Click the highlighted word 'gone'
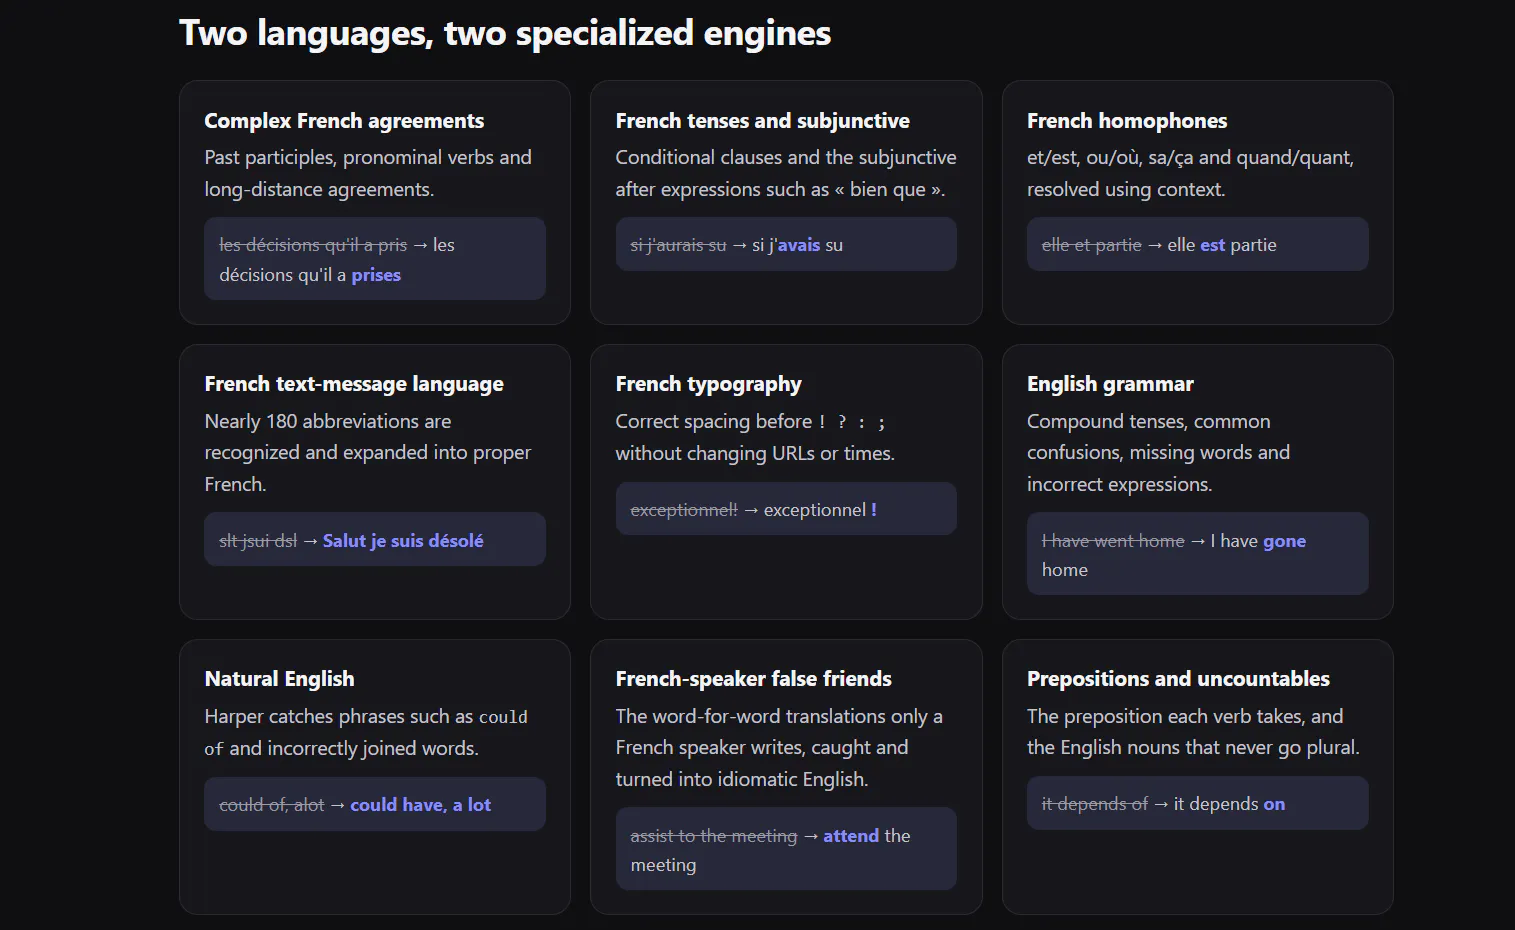 pyautogui.click(x=1284, y=541)
